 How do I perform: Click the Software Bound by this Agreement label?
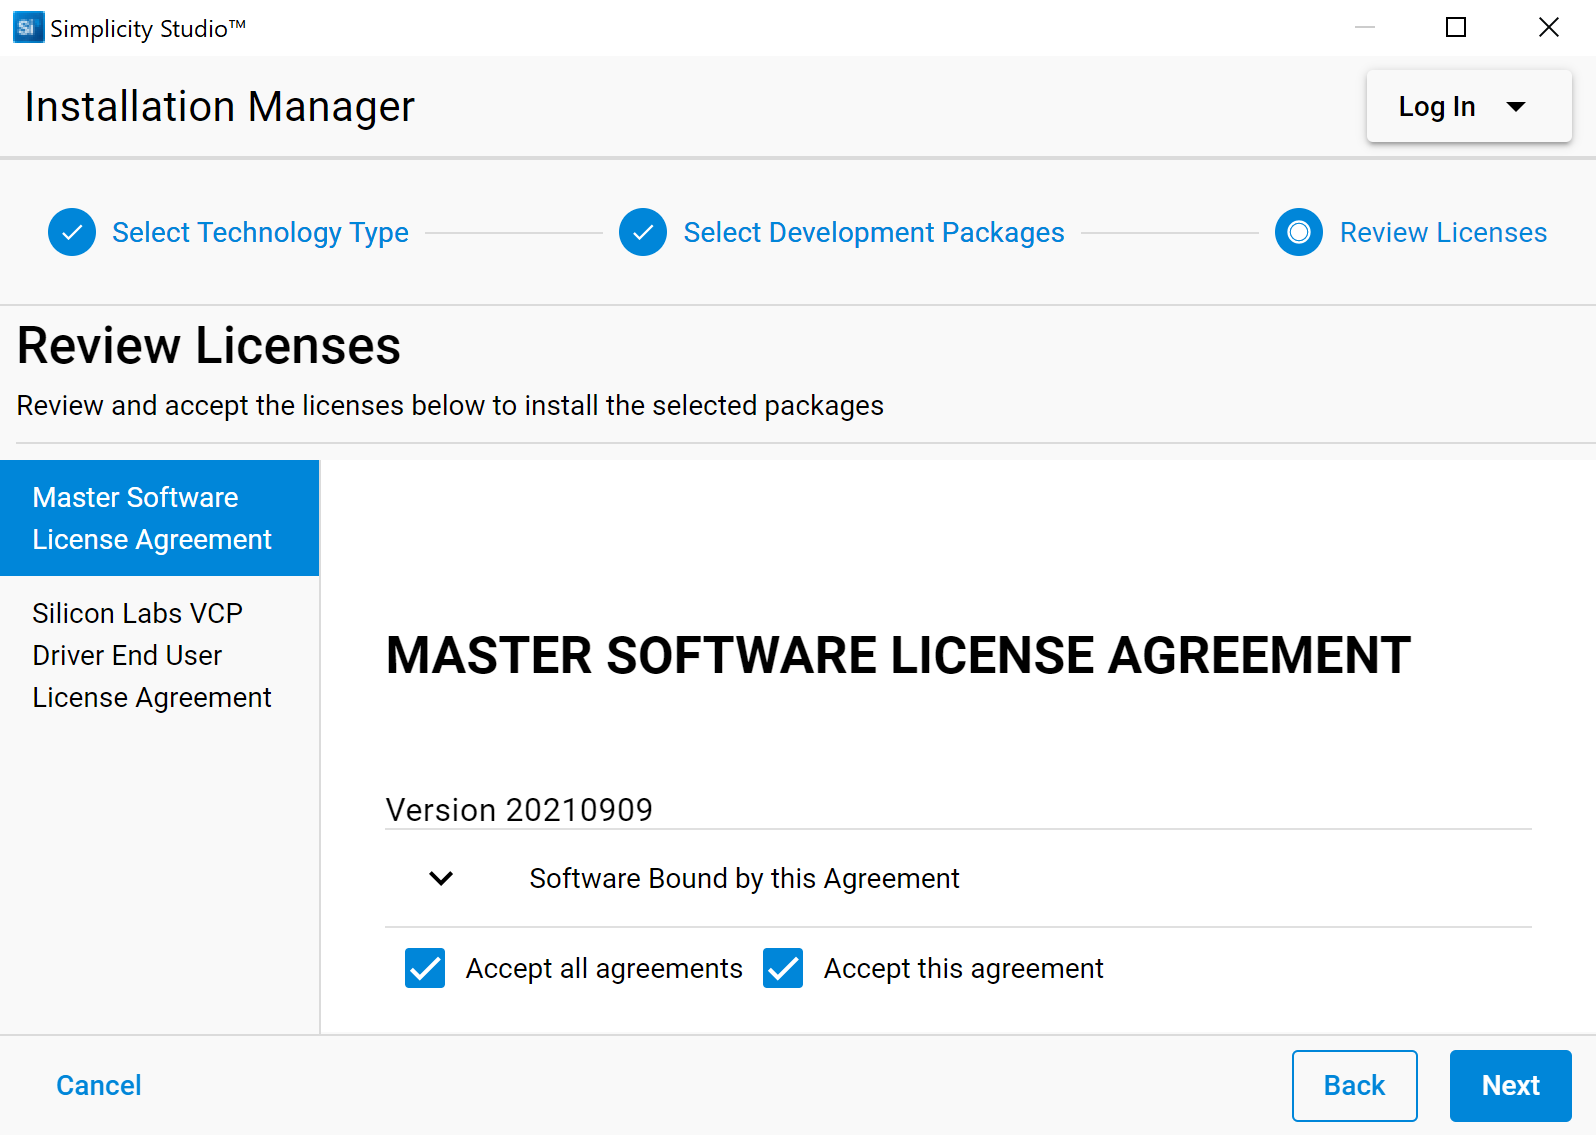tap(744, 878)
